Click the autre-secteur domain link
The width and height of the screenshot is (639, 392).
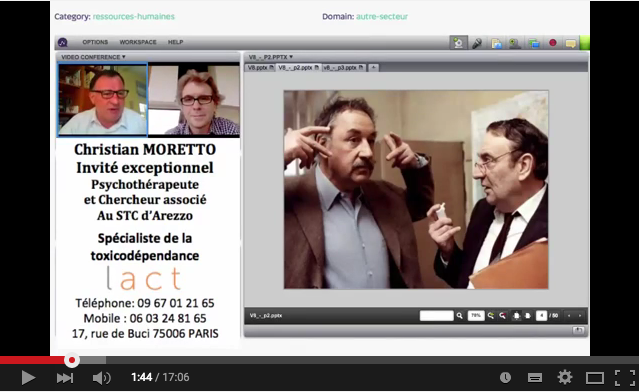click(x=382, y=17)
